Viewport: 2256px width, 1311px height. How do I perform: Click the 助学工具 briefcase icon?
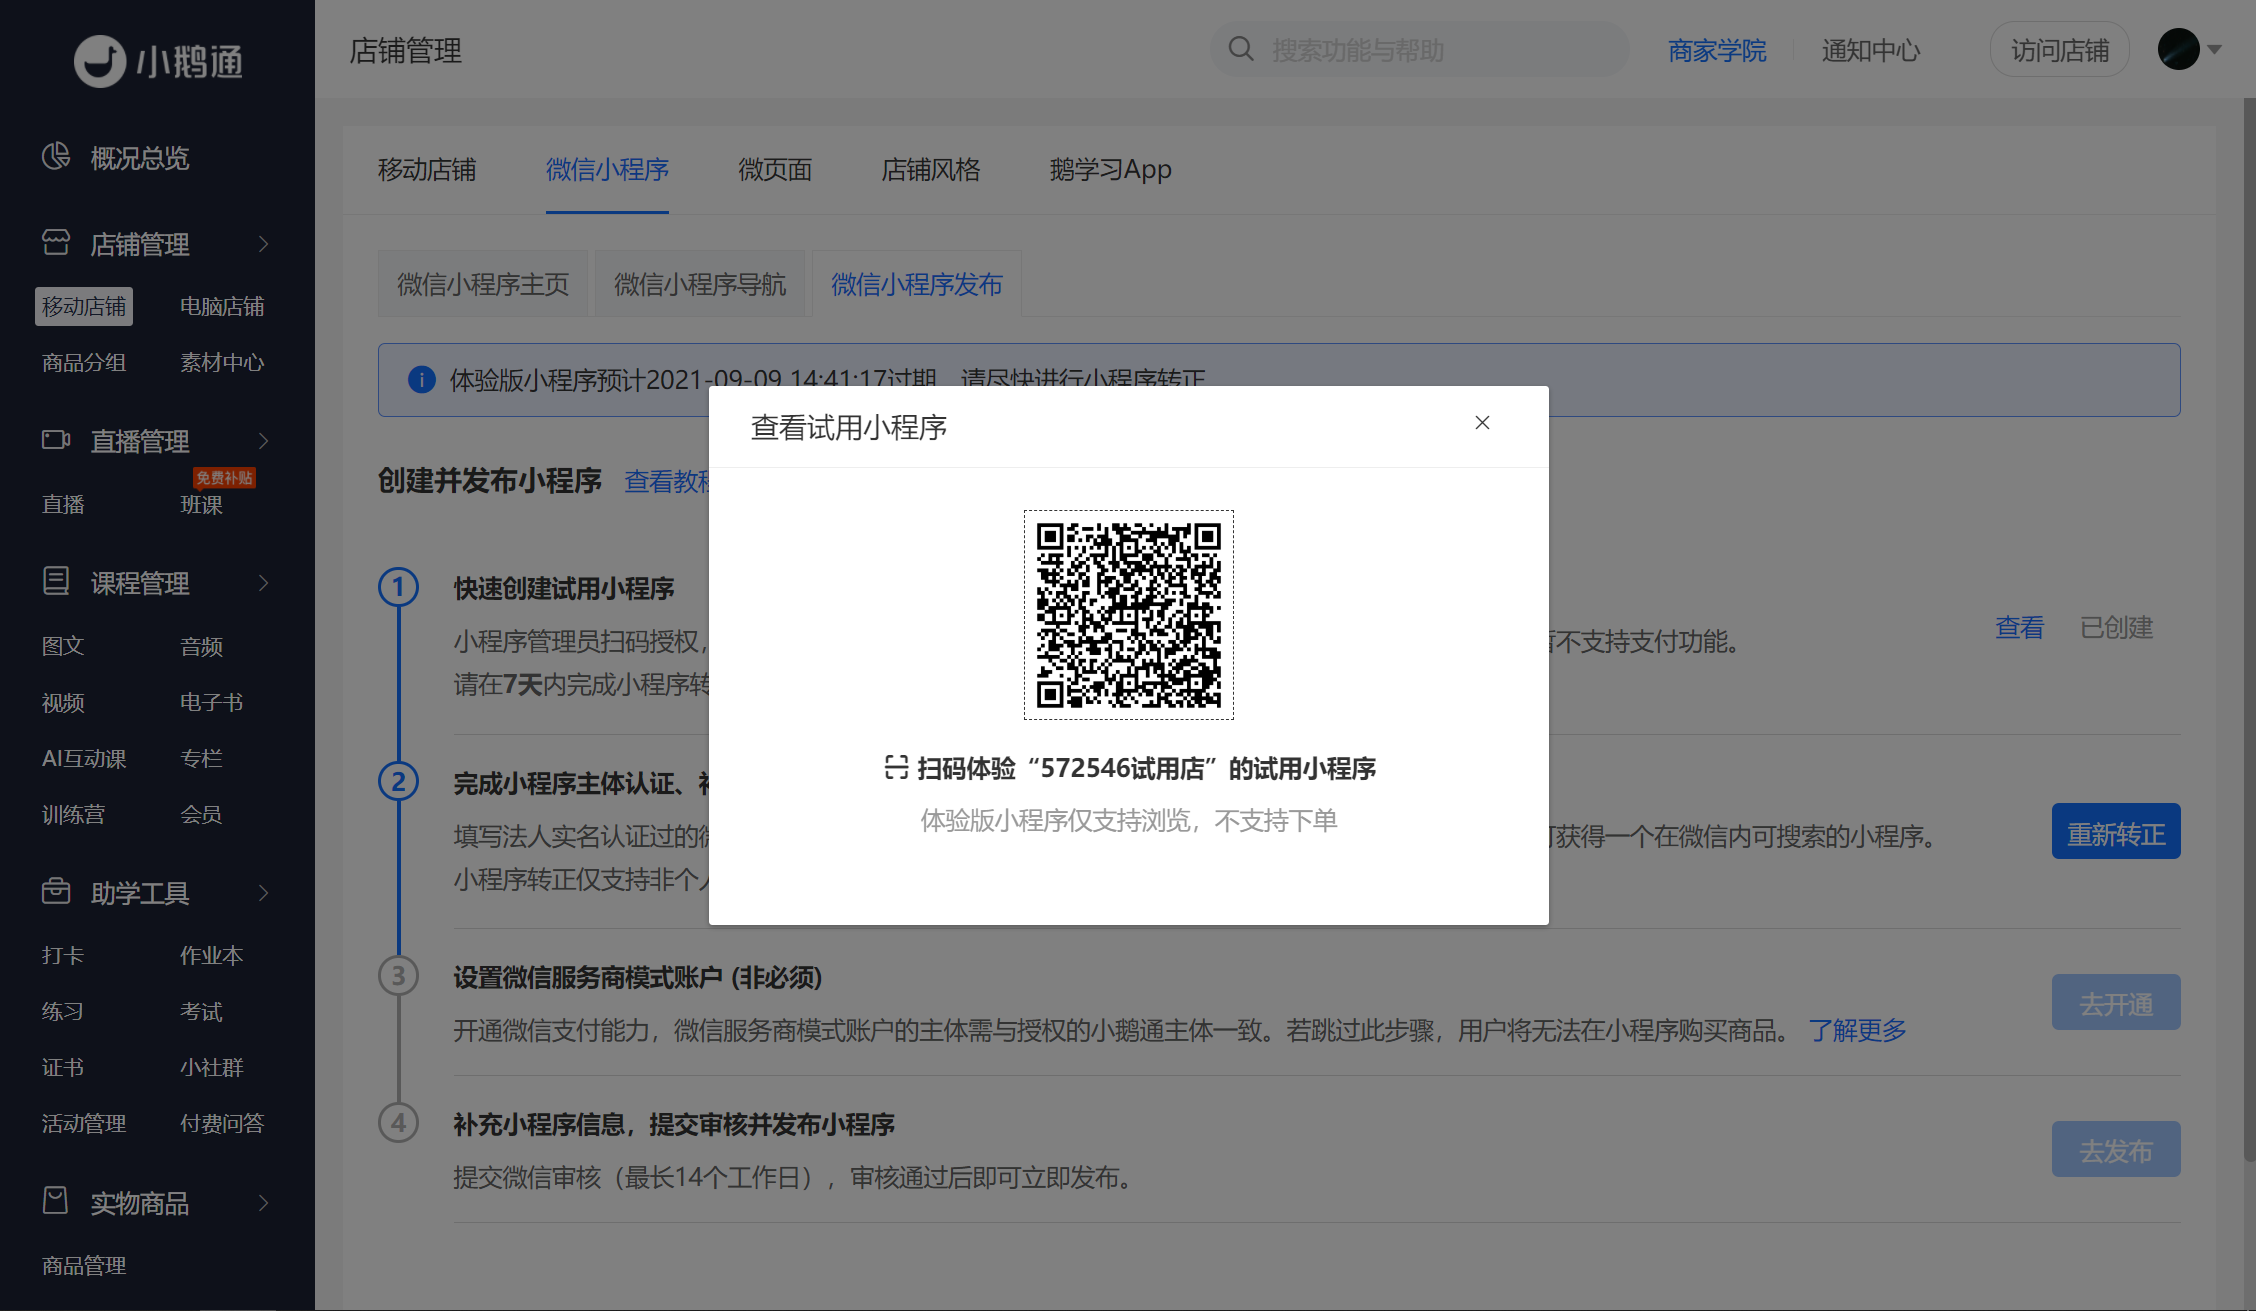click(56, 890)
